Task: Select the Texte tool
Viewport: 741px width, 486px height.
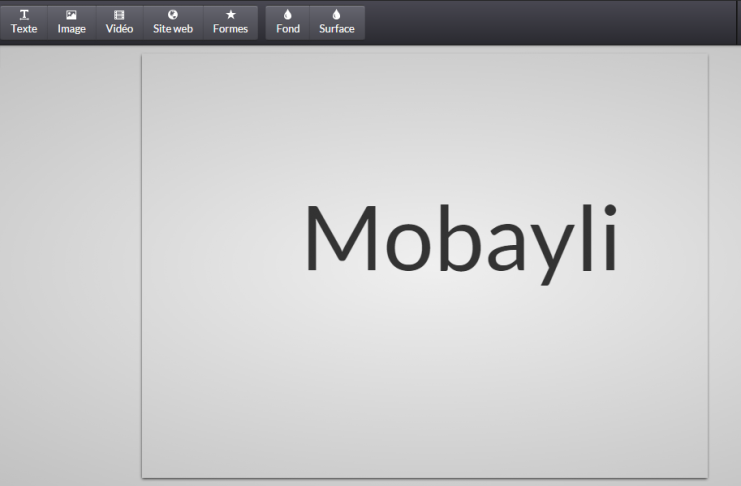Action: (x=24, y=22)
